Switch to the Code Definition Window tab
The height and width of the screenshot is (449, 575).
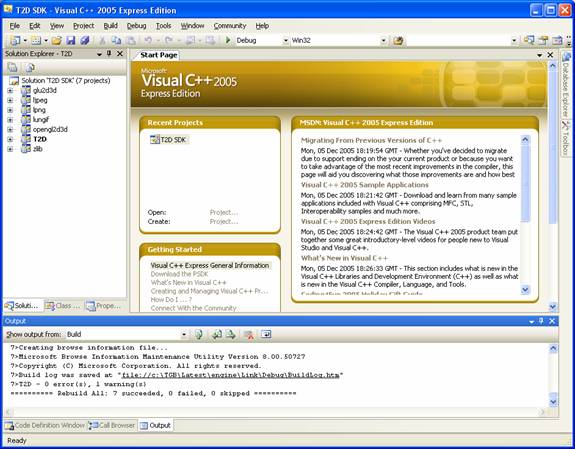click(x=45, y=425)
